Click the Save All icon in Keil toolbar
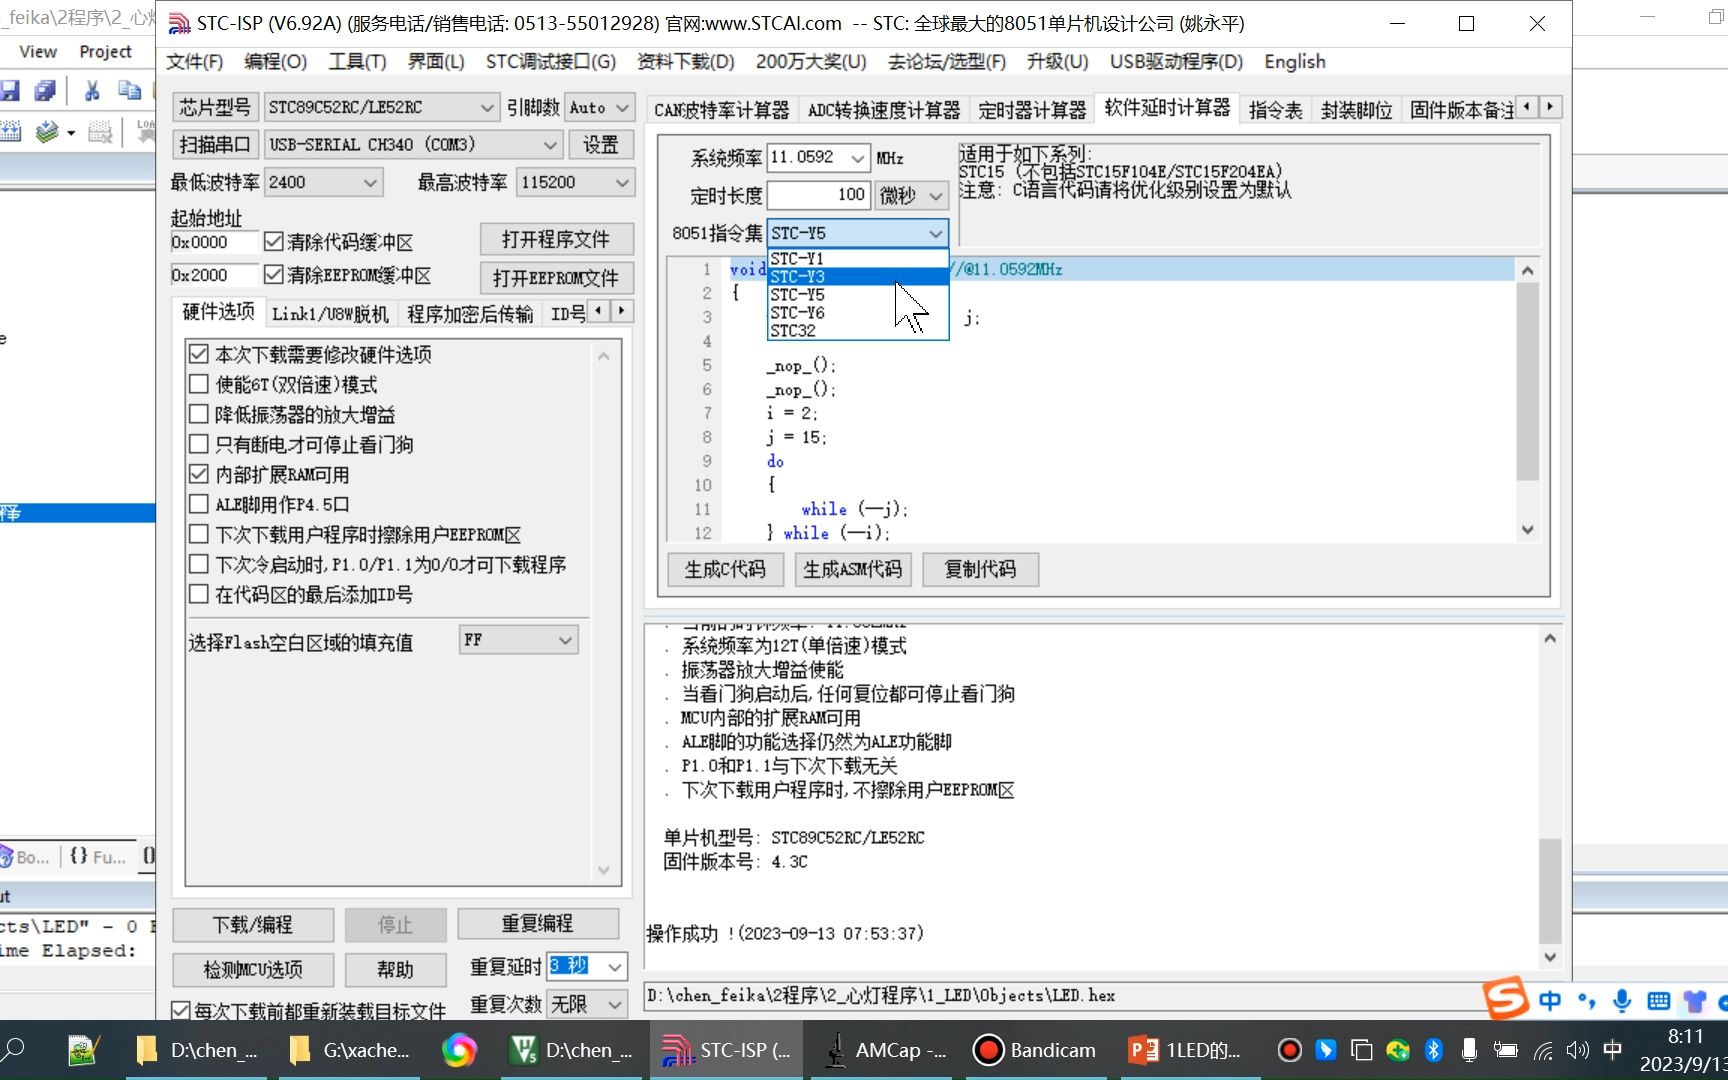 pos(44,91)
